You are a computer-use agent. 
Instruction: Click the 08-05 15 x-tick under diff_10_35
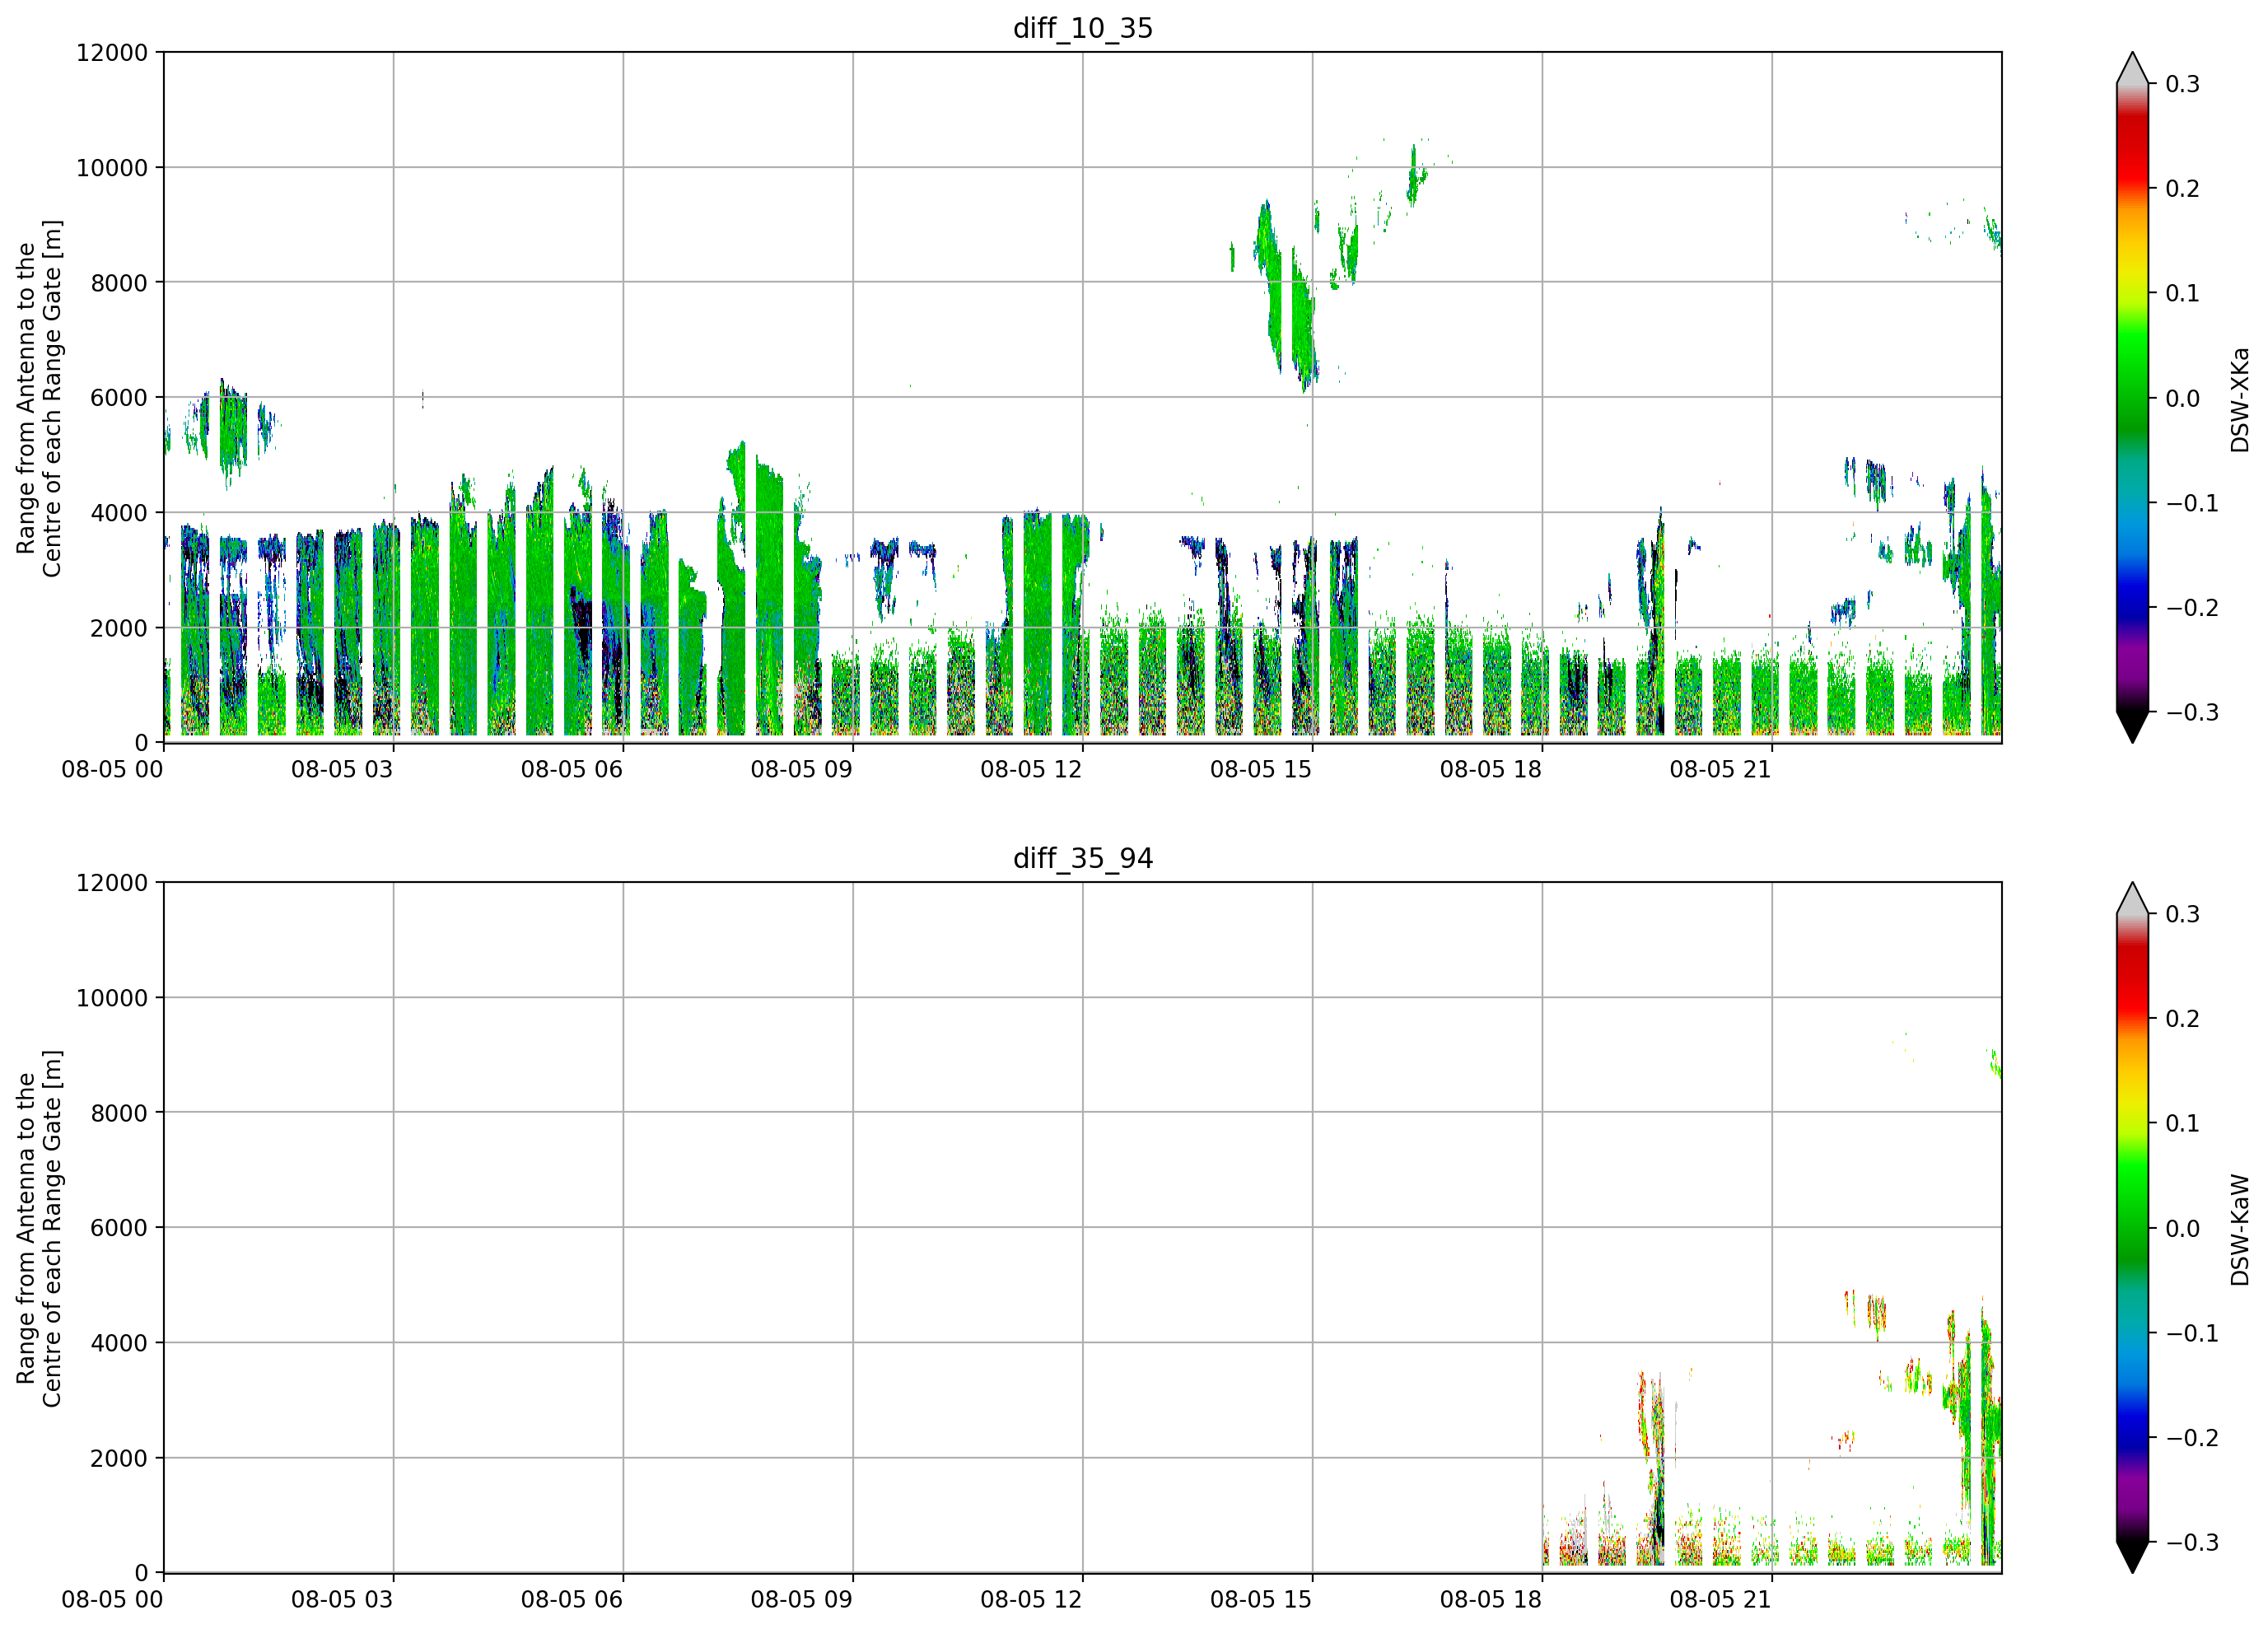point(1261,769)
